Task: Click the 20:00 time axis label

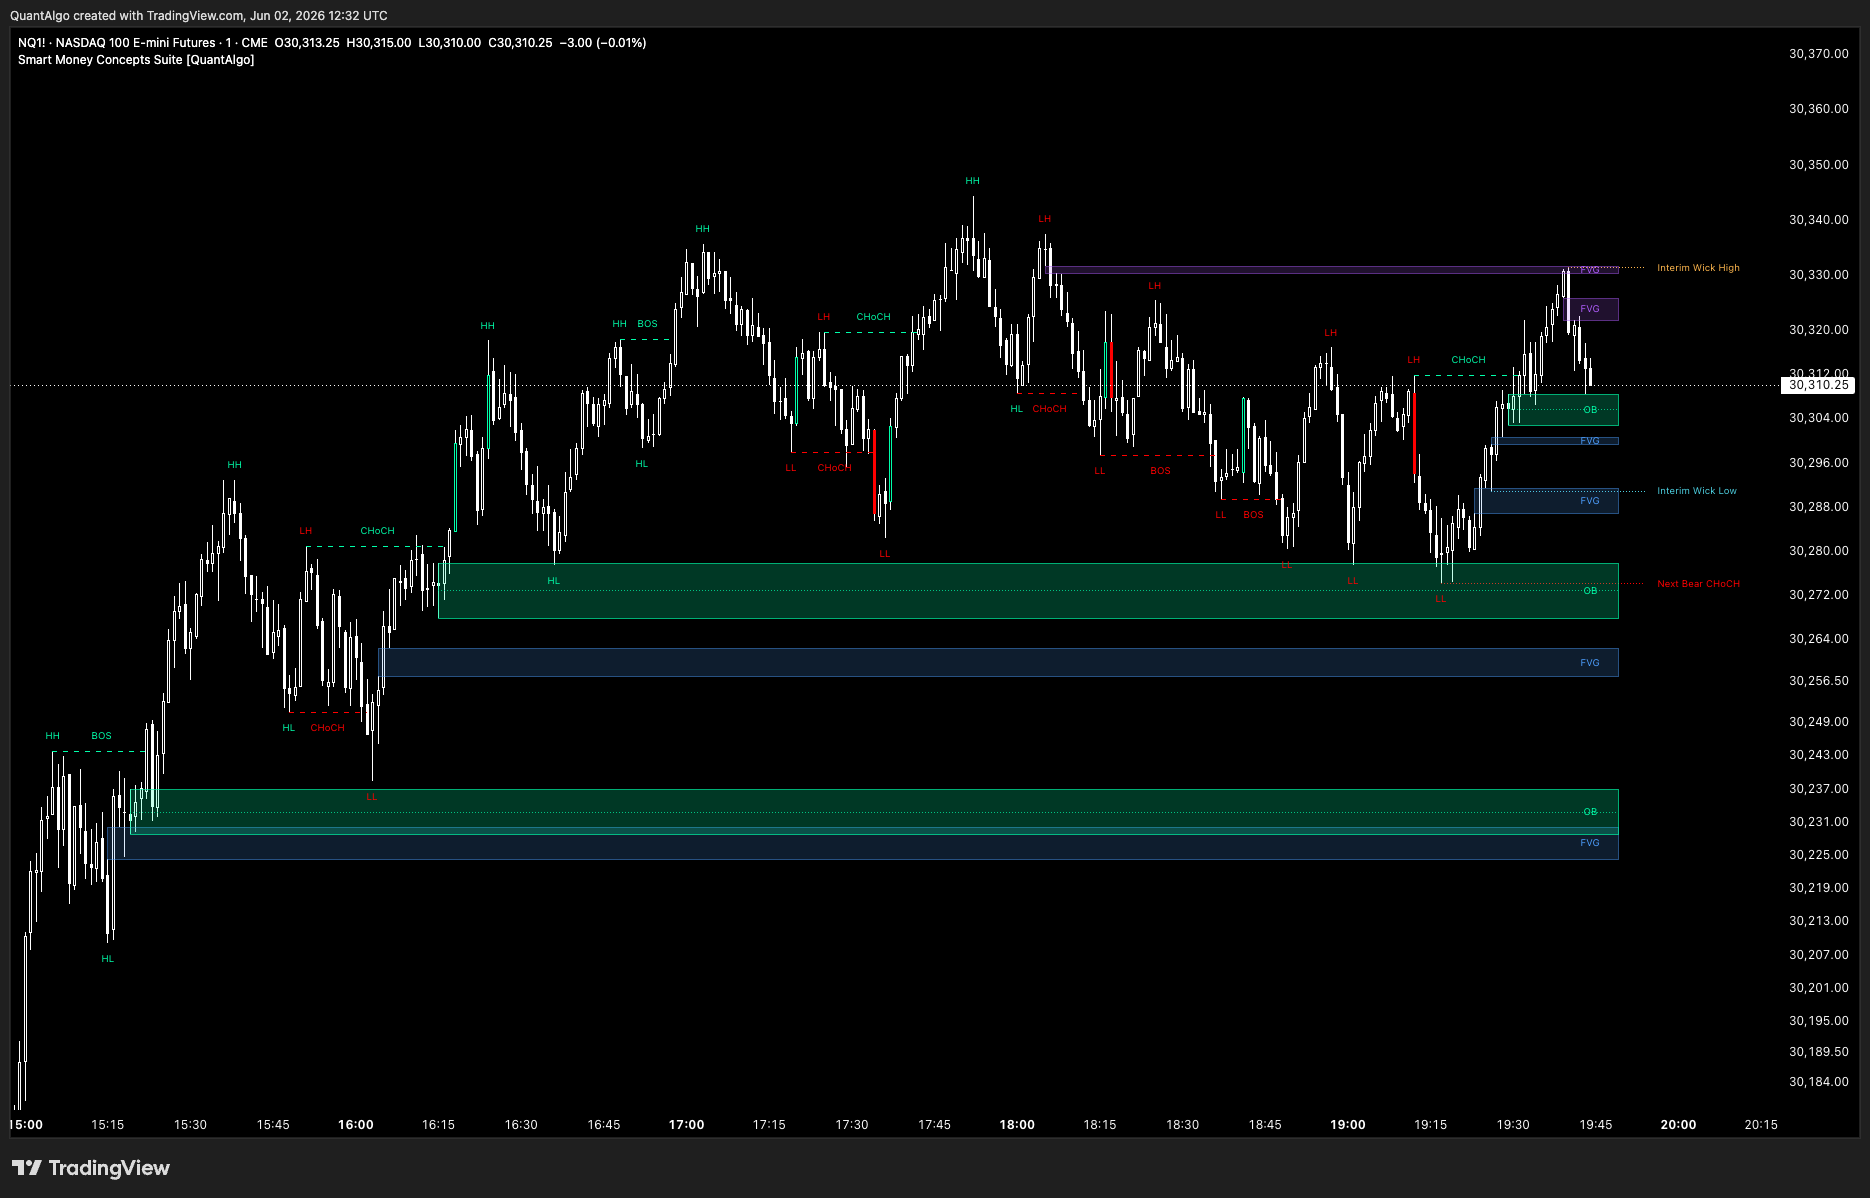Action: point(1679,1125)
